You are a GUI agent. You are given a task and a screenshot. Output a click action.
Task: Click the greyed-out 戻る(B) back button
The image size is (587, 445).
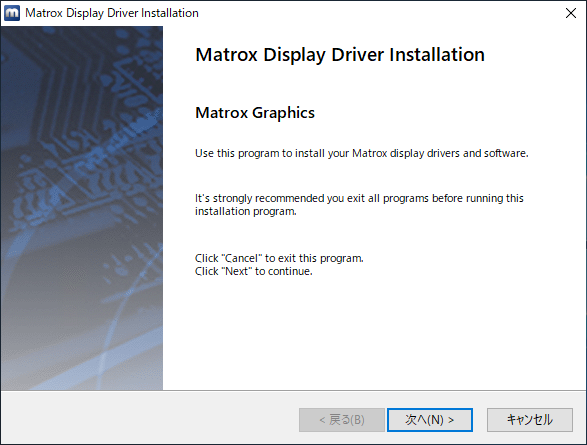pos(342,420)
